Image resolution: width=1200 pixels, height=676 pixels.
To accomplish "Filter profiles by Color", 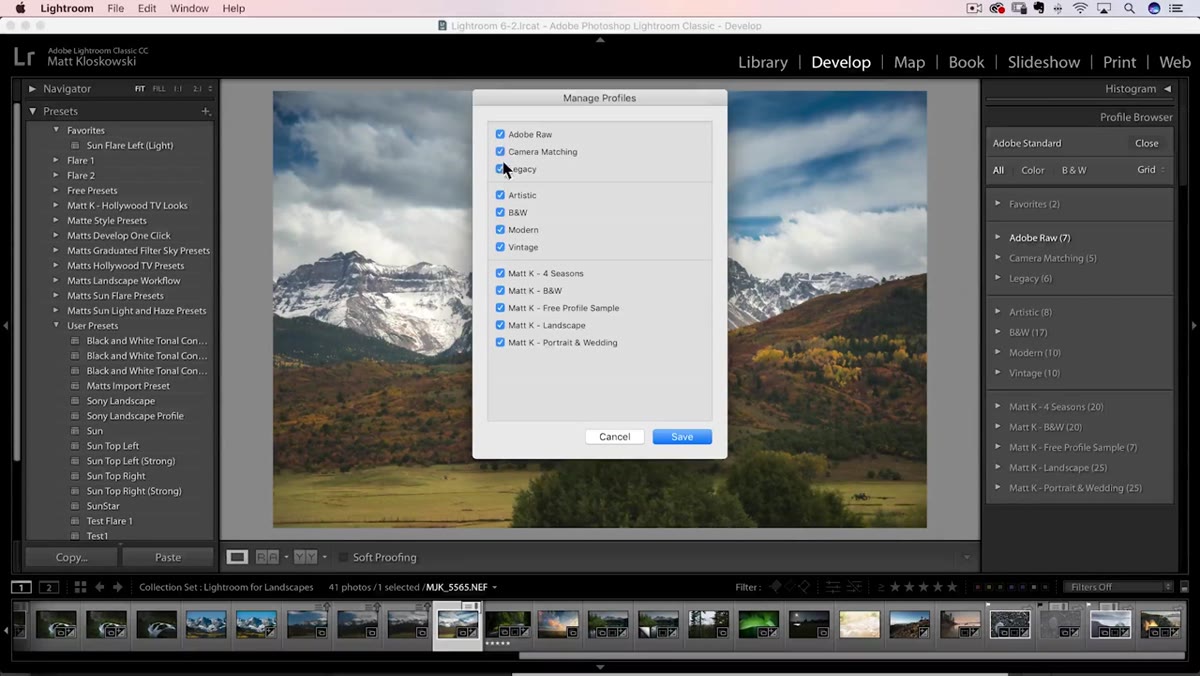I will click(1033, 170).
